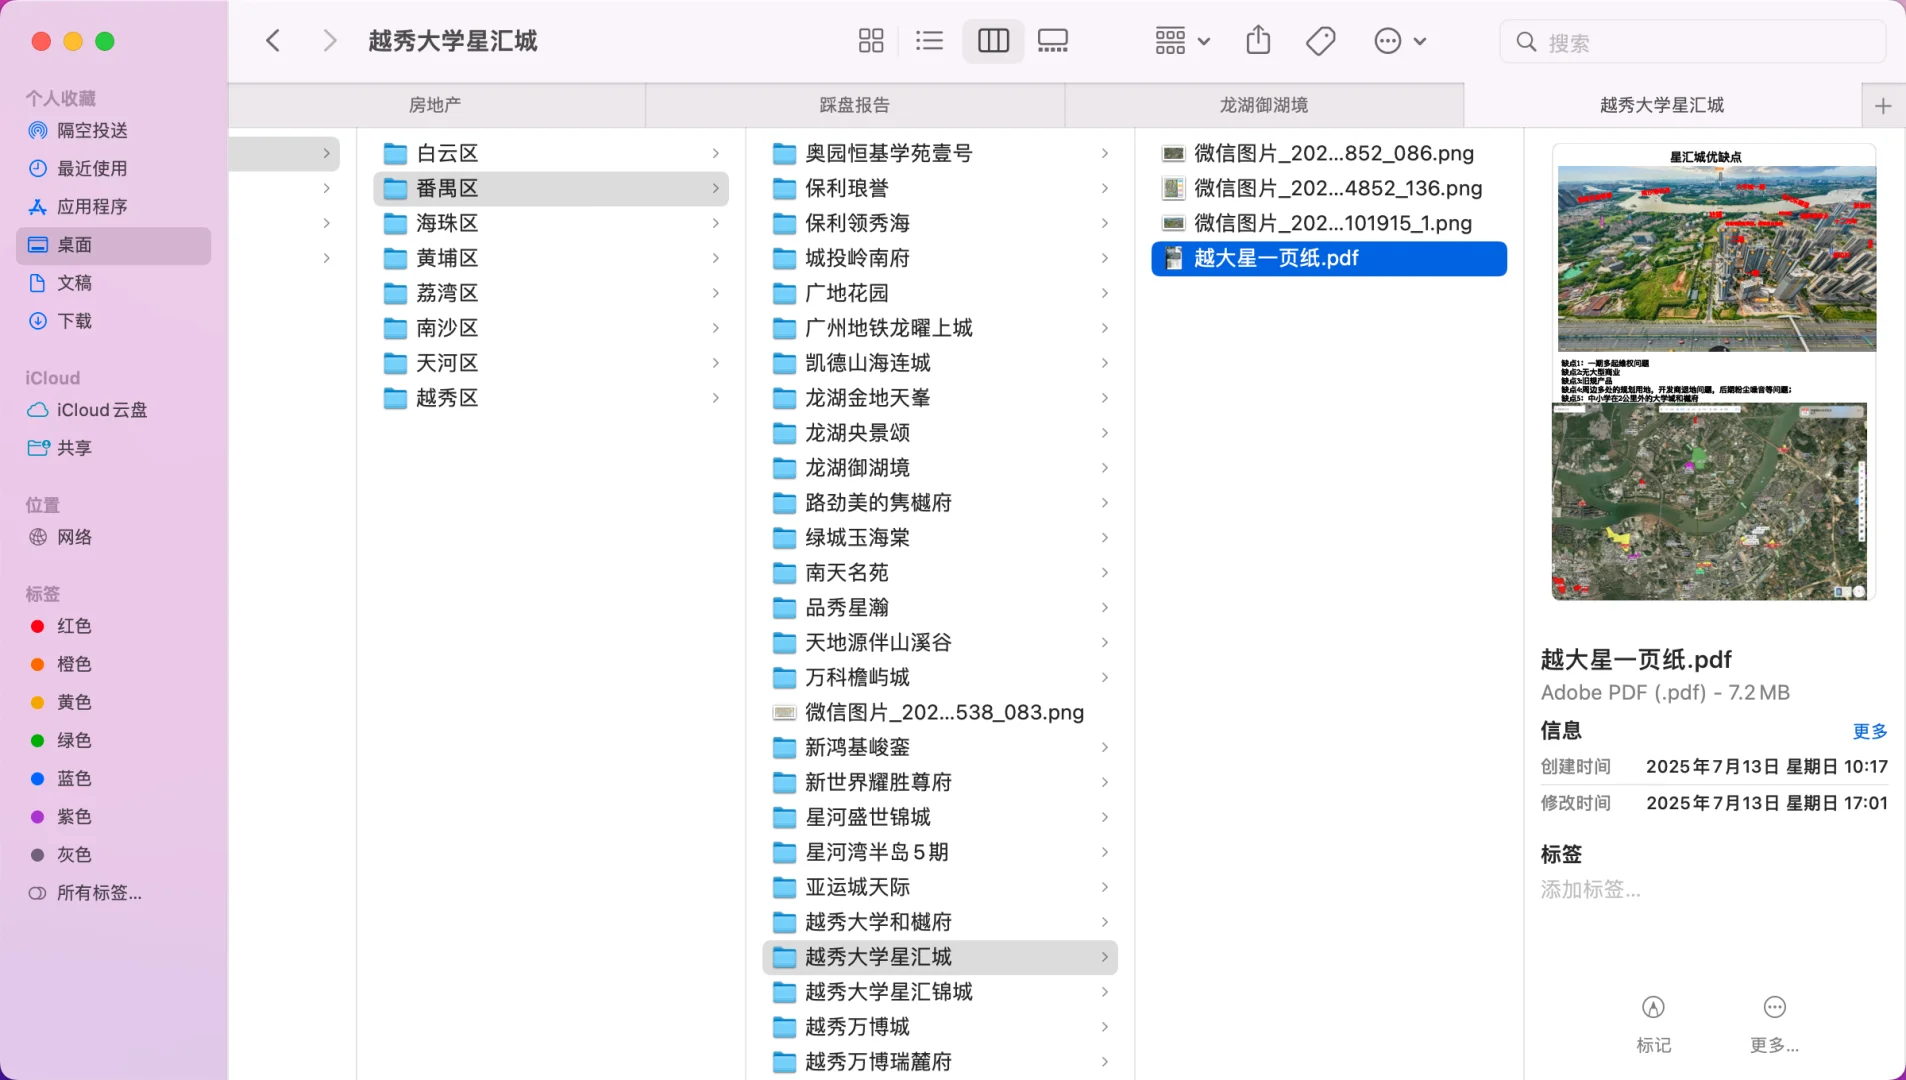This screenshot has height=1080, width=1906.
Task: Filter by the 黄色 tag
Action: pyautogui.click(x=113, y=702)
